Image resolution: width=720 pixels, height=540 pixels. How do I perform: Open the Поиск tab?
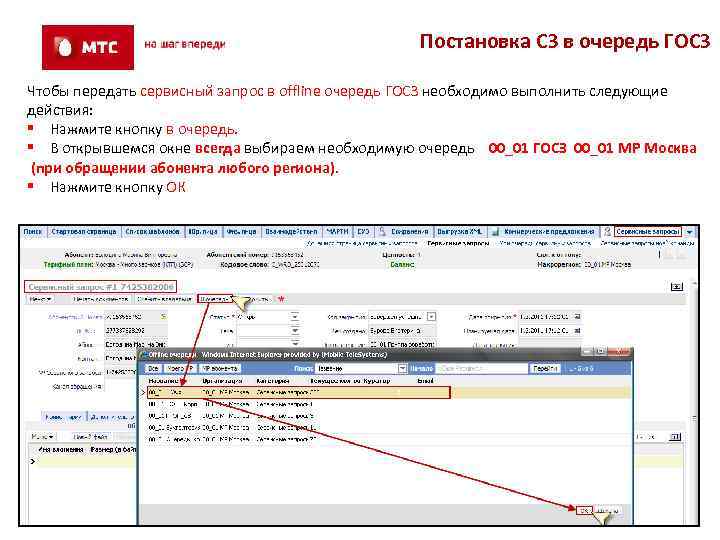click(32, 231)
